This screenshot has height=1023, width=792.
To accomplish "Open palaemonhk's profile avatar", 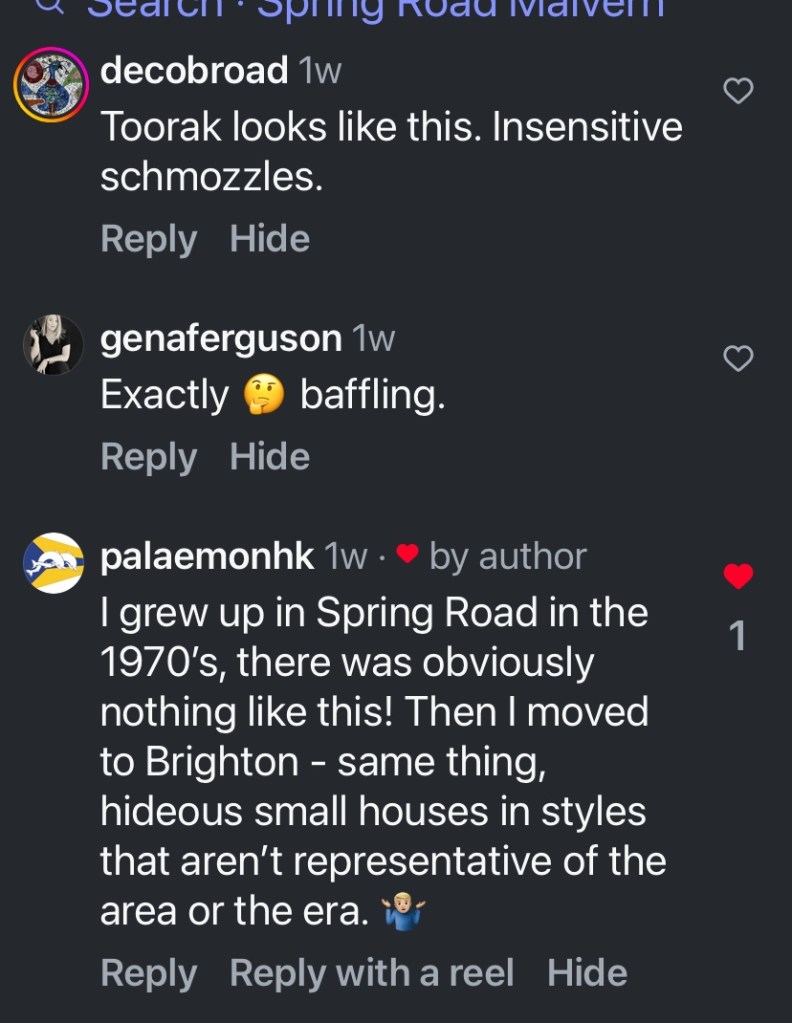I will 53,562.
